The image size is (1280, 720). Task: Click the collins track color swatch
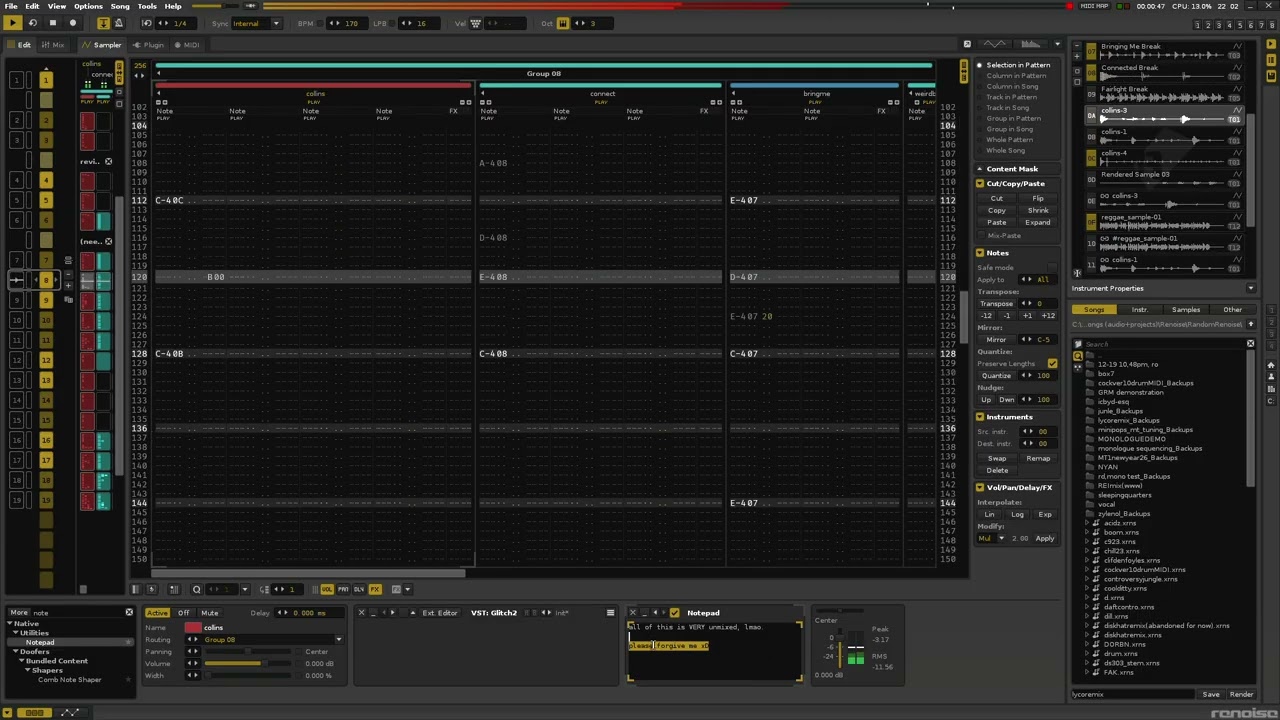pos(192,628)
